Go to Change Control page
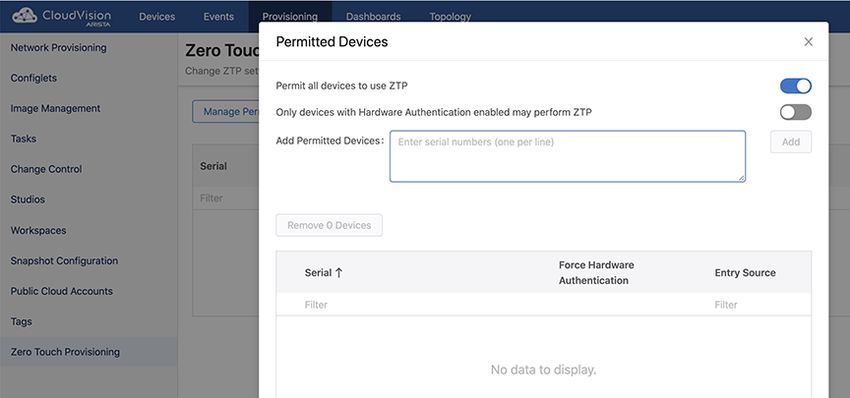 click(x=46, y=169)
